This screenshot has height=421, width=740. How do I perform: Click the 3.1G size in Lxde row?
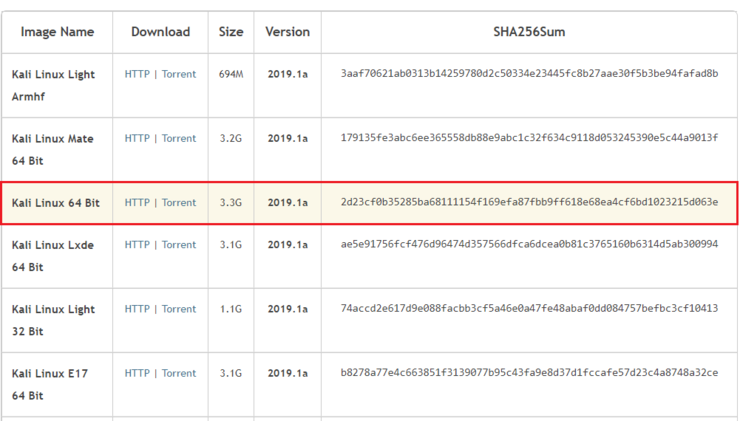pos(231,244)
